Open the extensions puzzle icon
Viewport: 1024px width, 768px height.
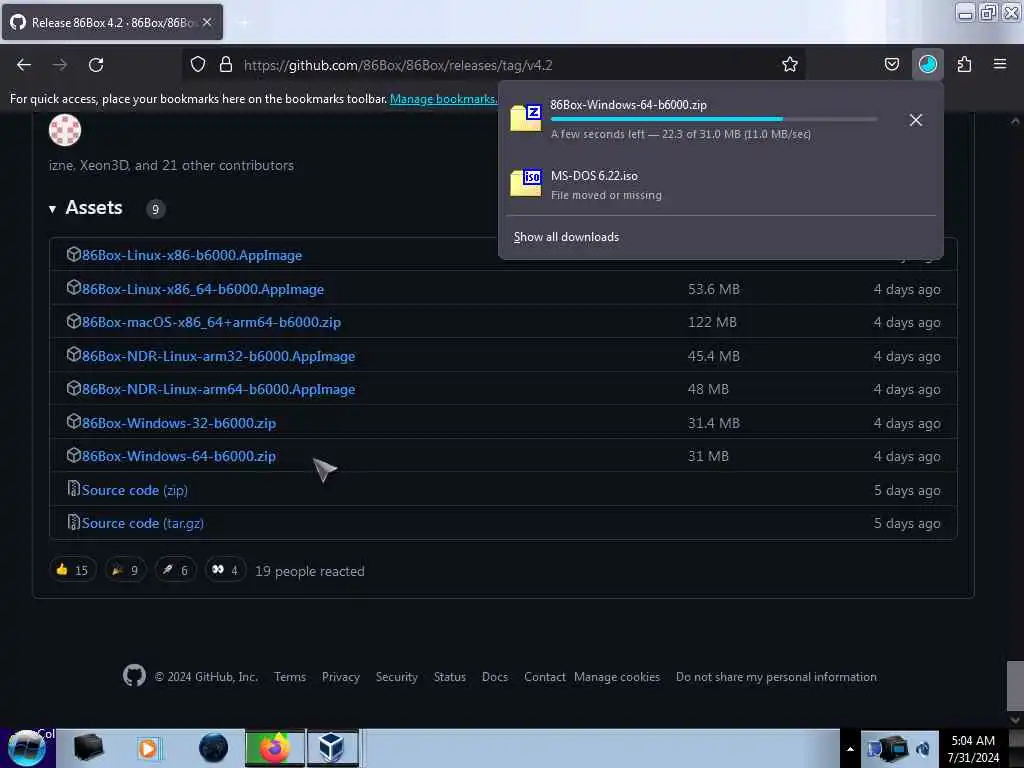pyautogui.click(x=964, y=65)
